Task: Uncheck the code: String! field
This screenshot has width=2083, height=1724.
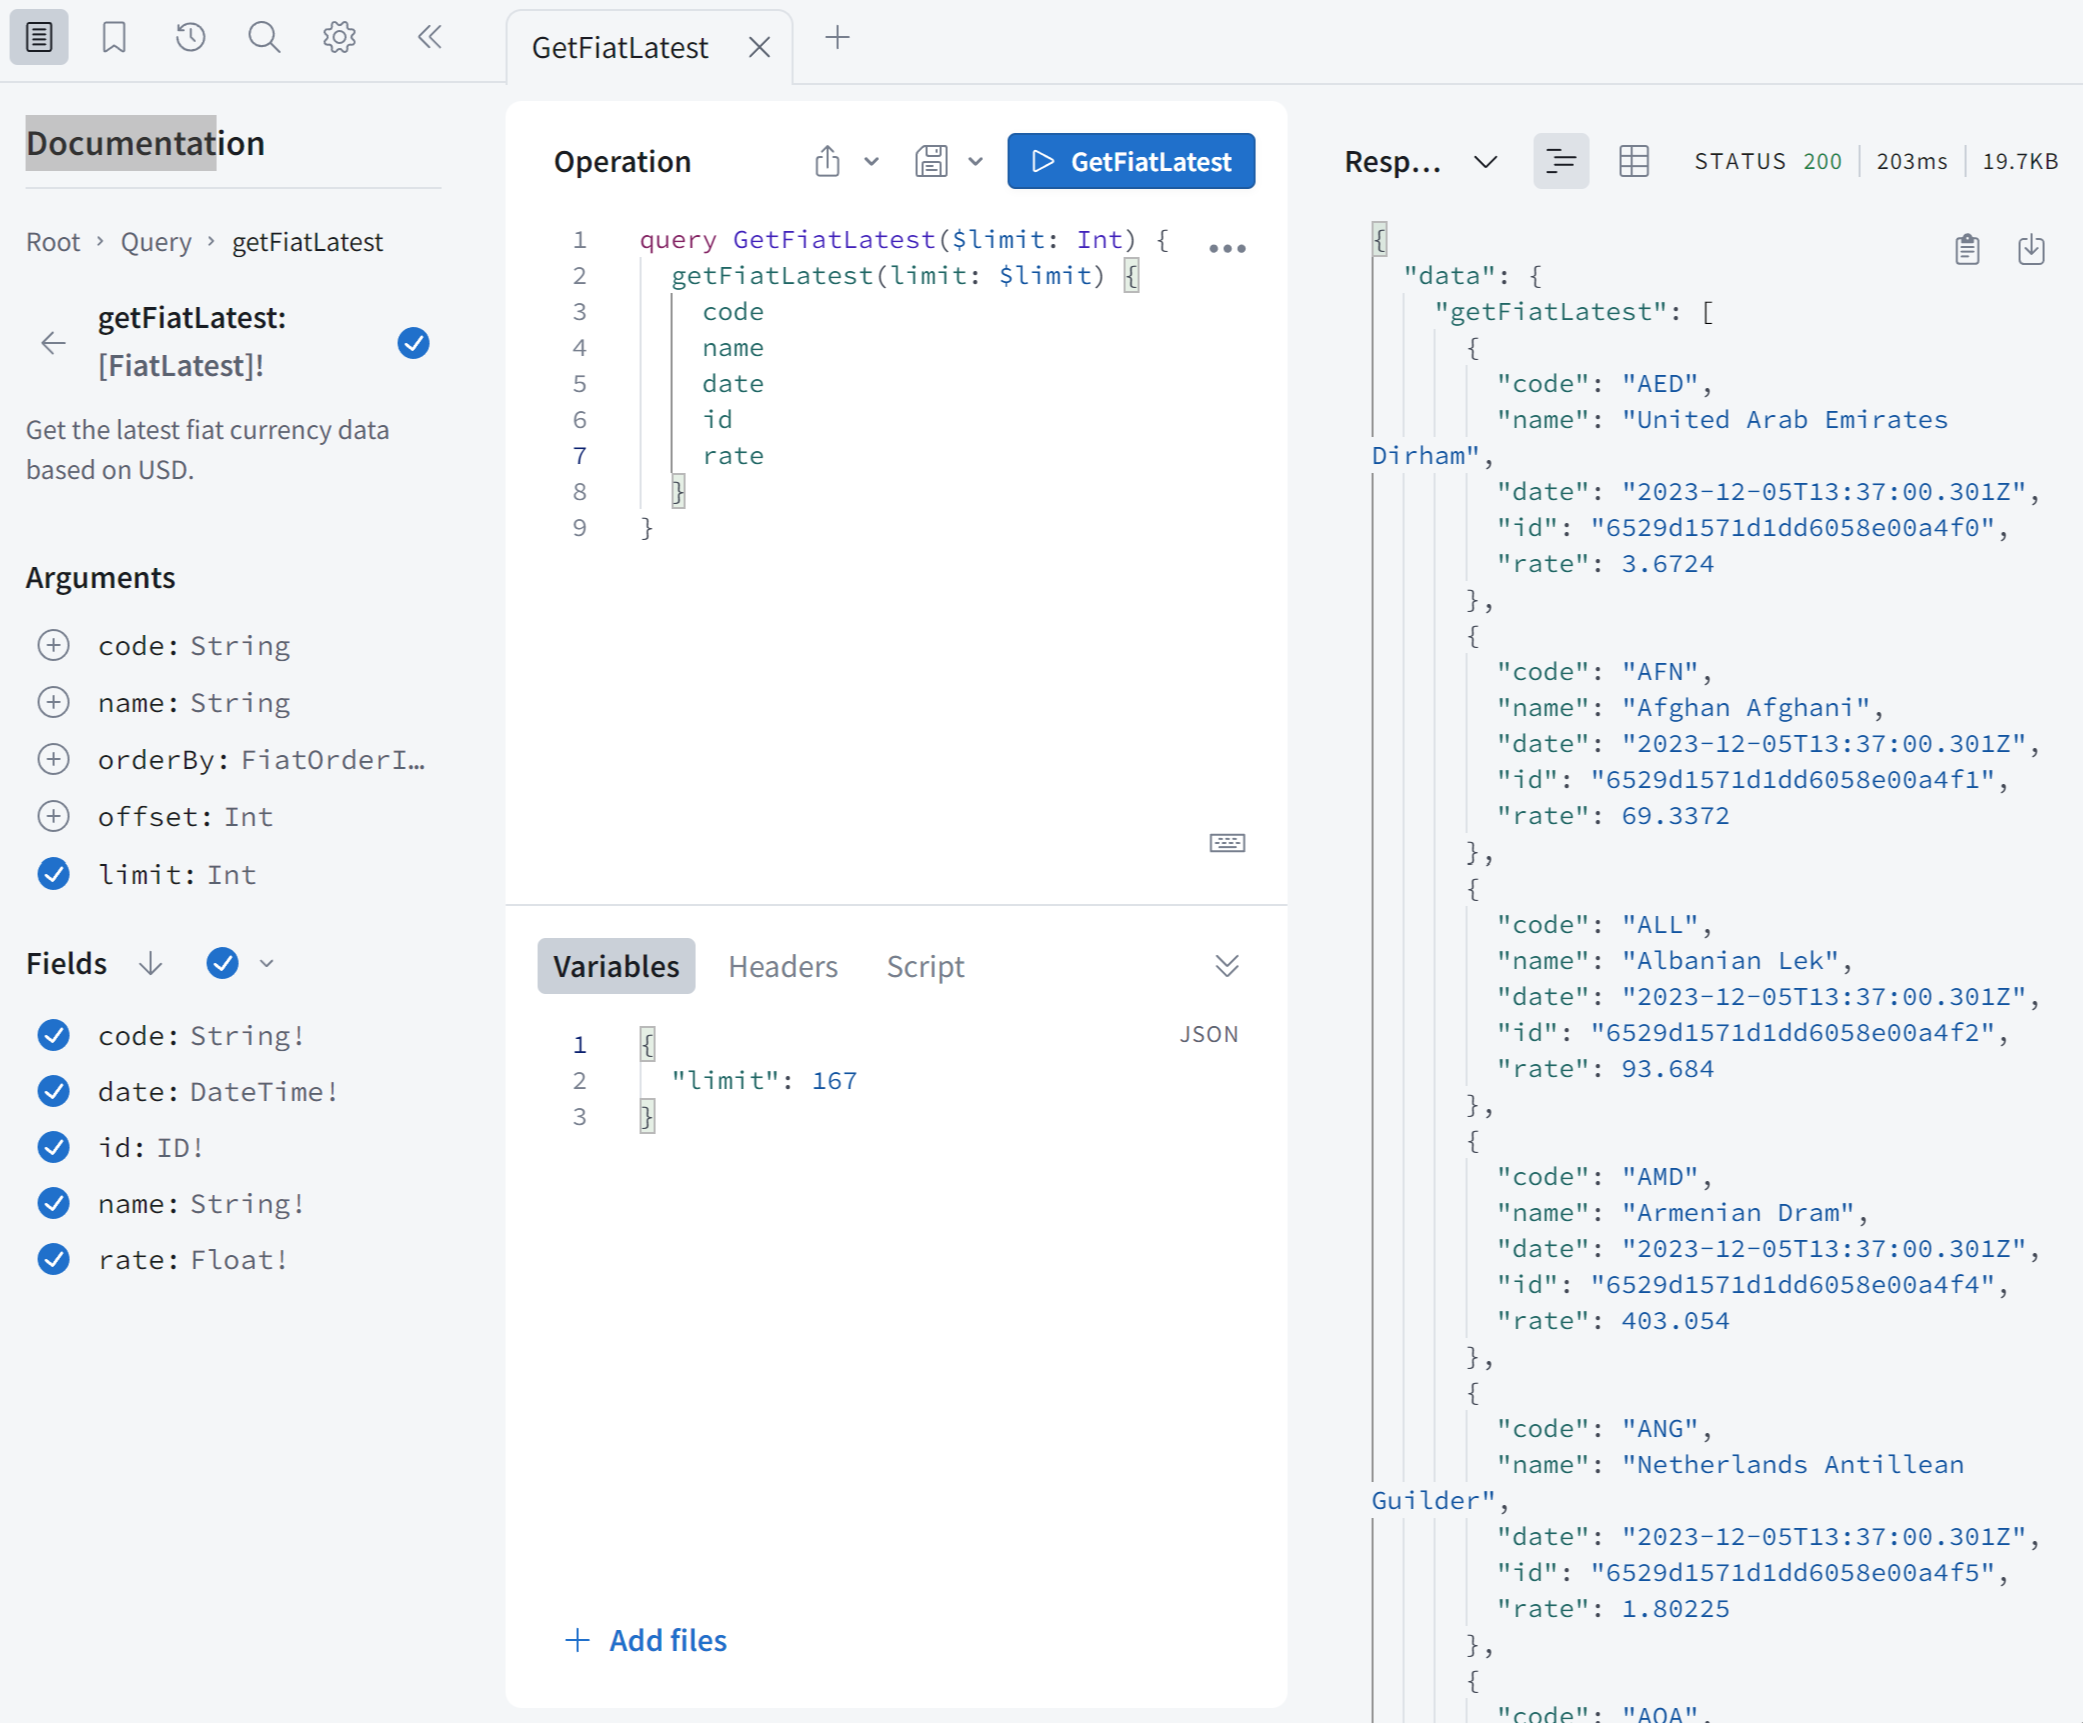Action: [x=53, y=1036]
